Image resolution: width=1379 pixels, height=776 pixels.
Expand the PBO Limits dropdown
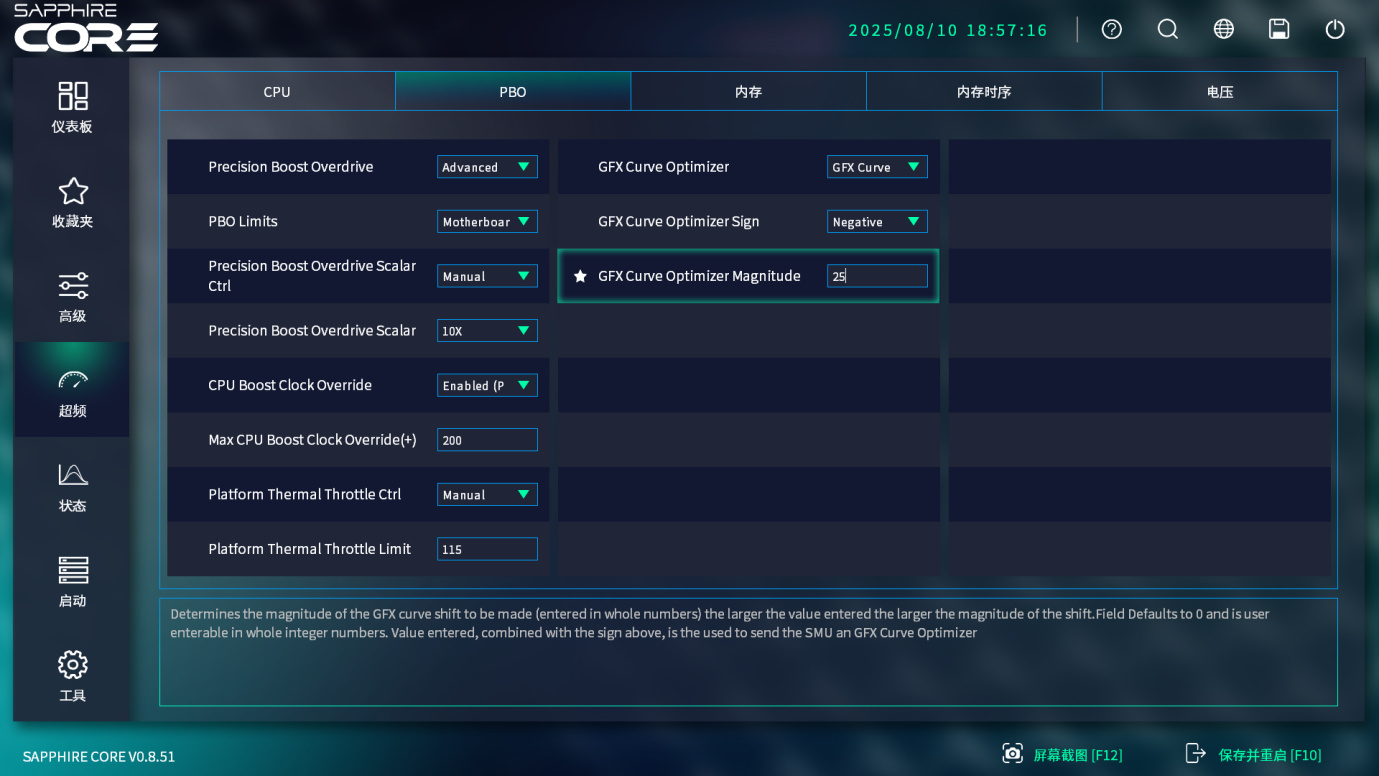[x=487, y=222]
